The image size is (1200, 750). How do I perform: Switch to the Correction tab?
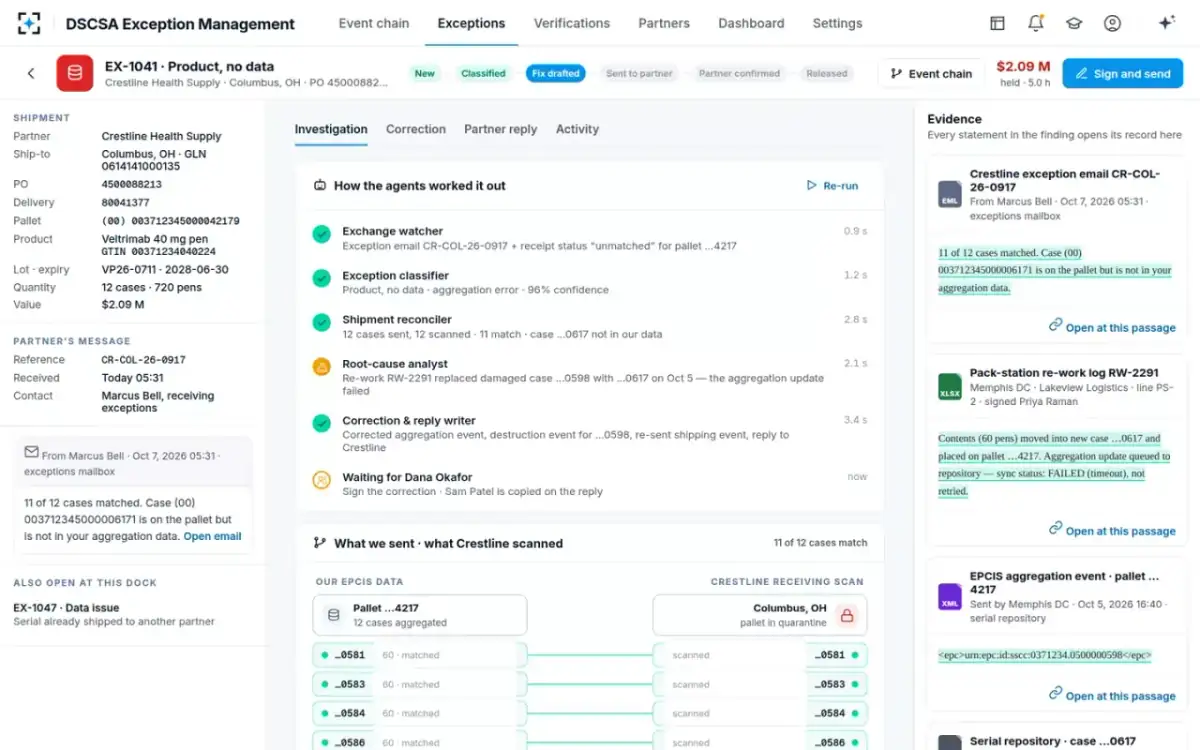416,129
